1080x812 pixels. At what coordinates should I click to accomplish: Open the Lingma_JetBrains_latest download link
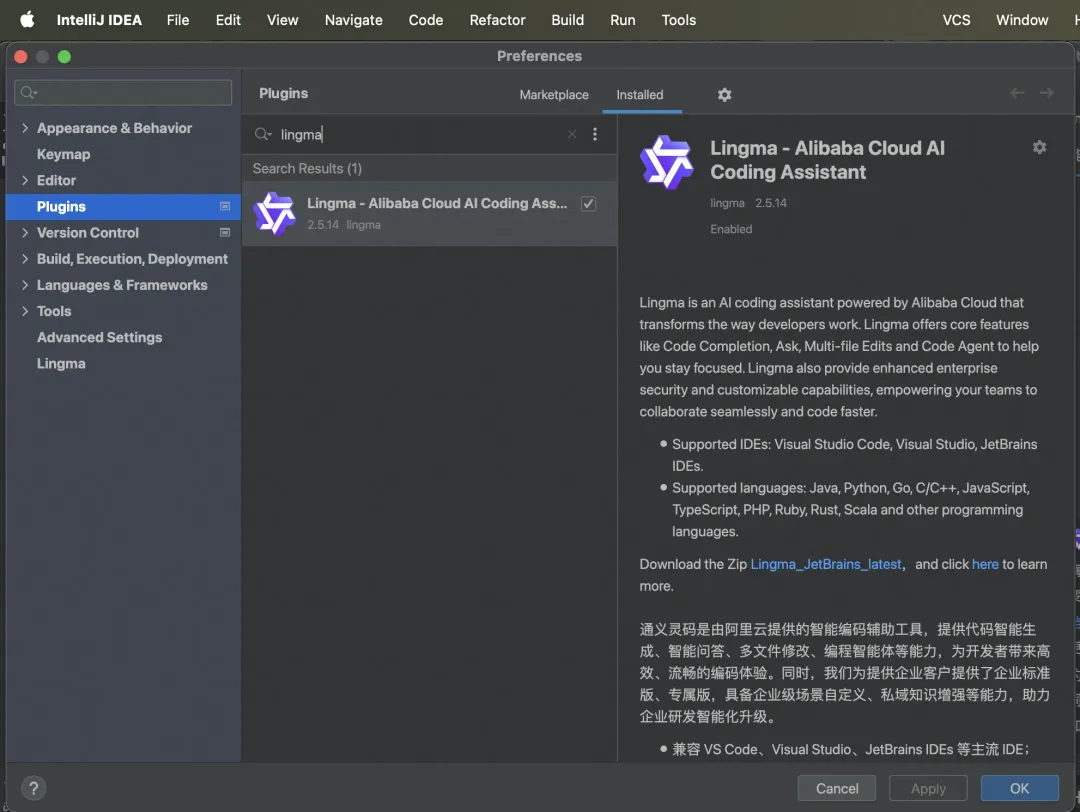tap(826, 564)
